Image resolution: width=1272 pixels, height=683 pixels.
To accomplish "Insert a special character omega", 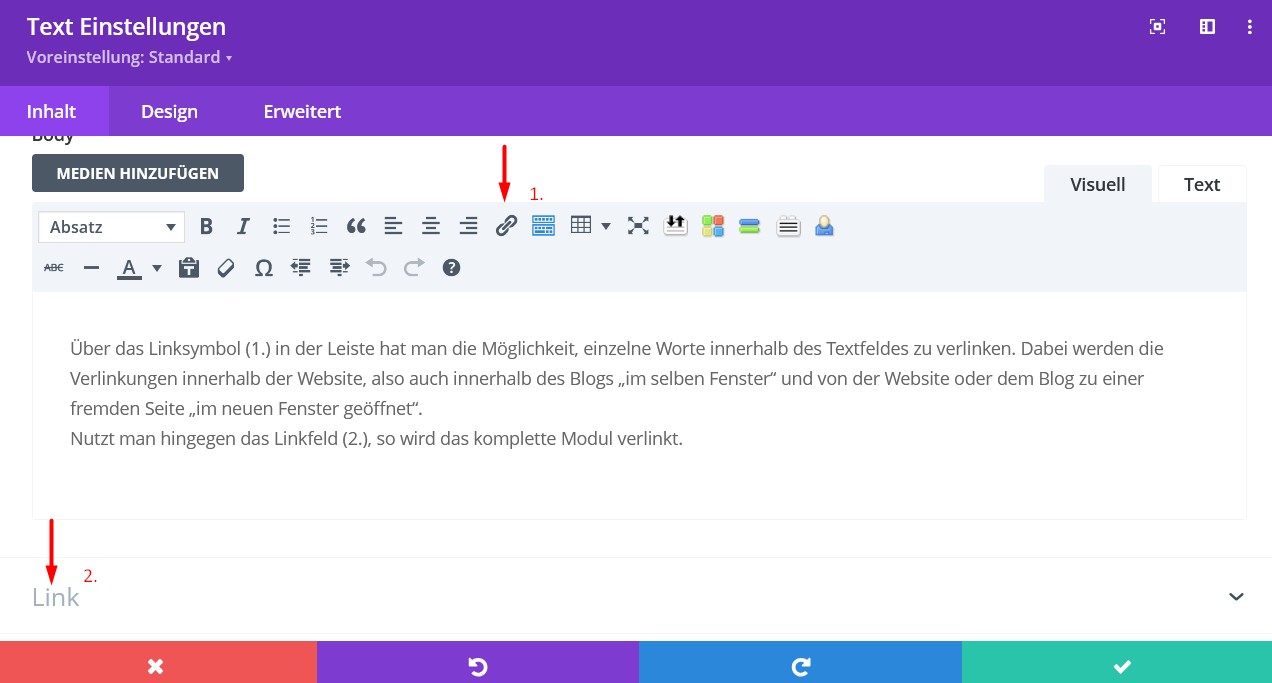I will click(264, 267).
